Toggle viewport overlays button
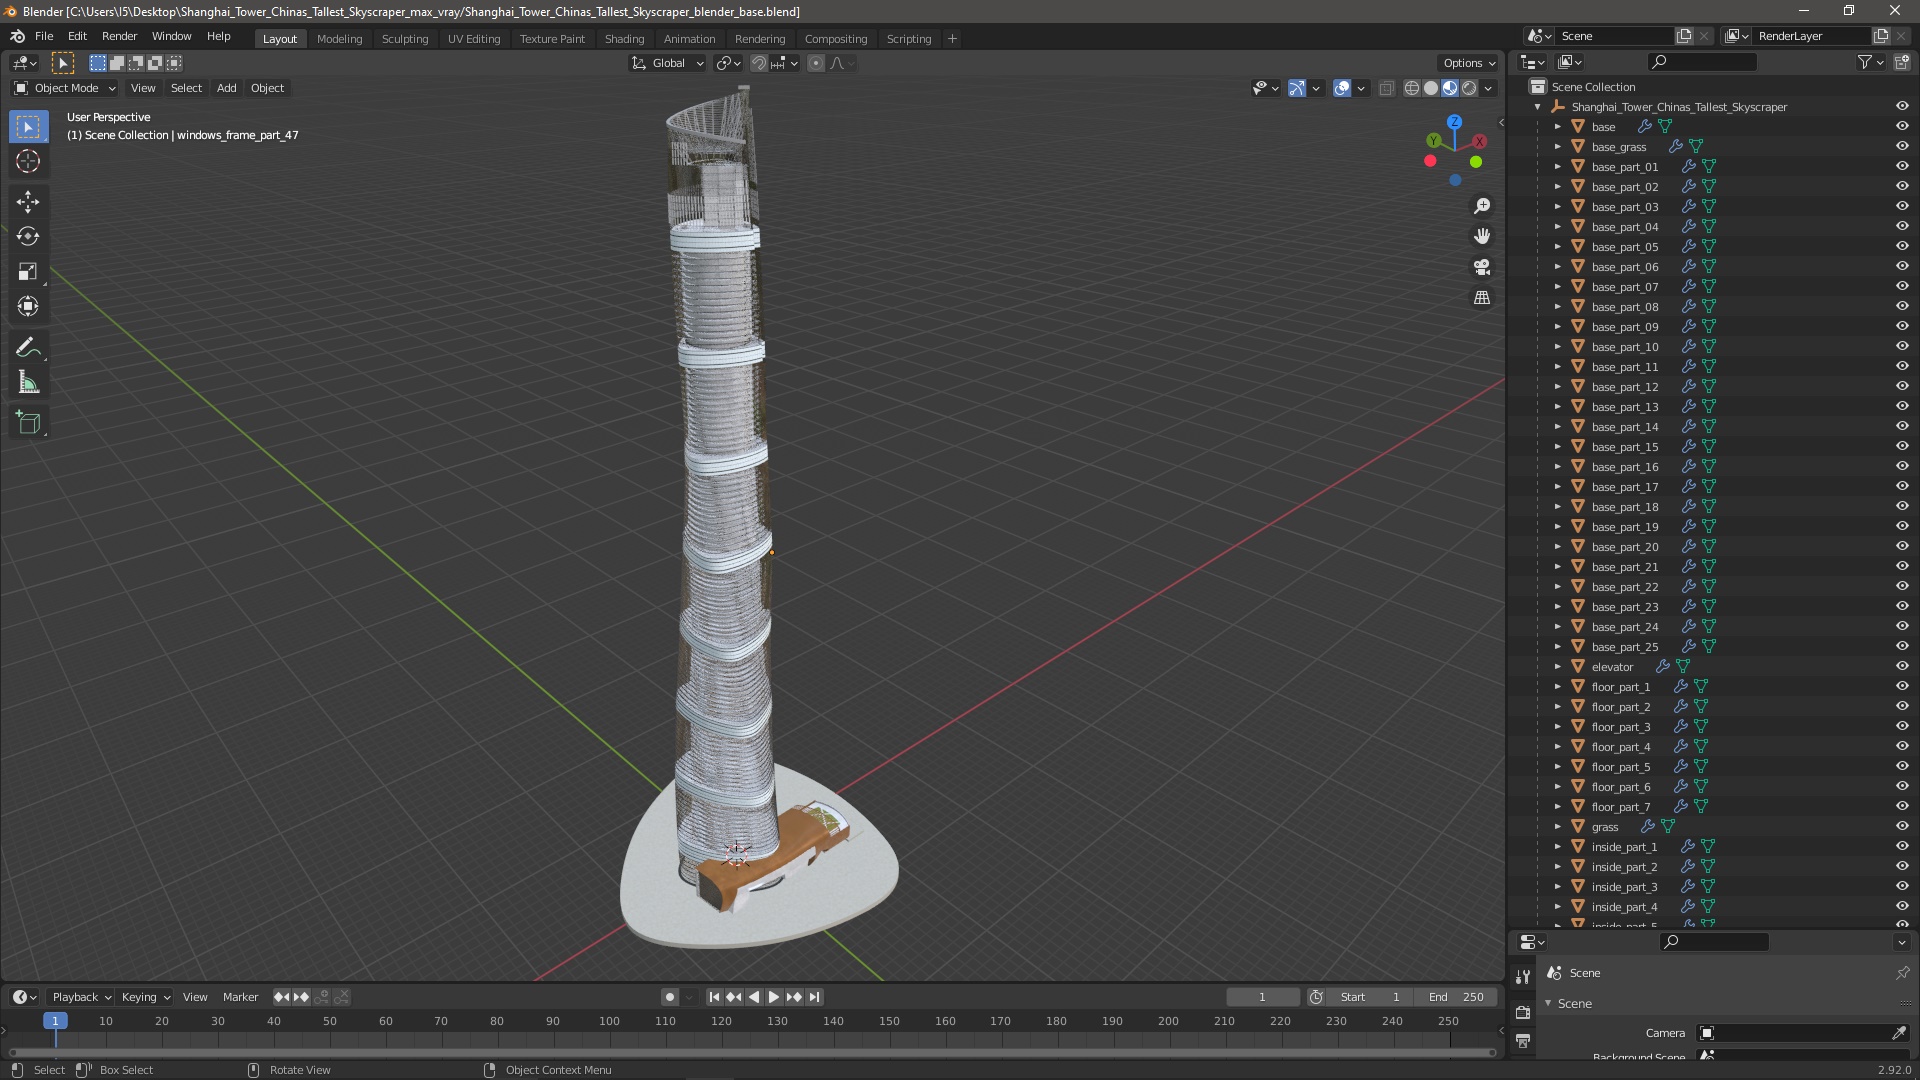Viewport: 1920px width, 1080px height. coord(1342,88)
